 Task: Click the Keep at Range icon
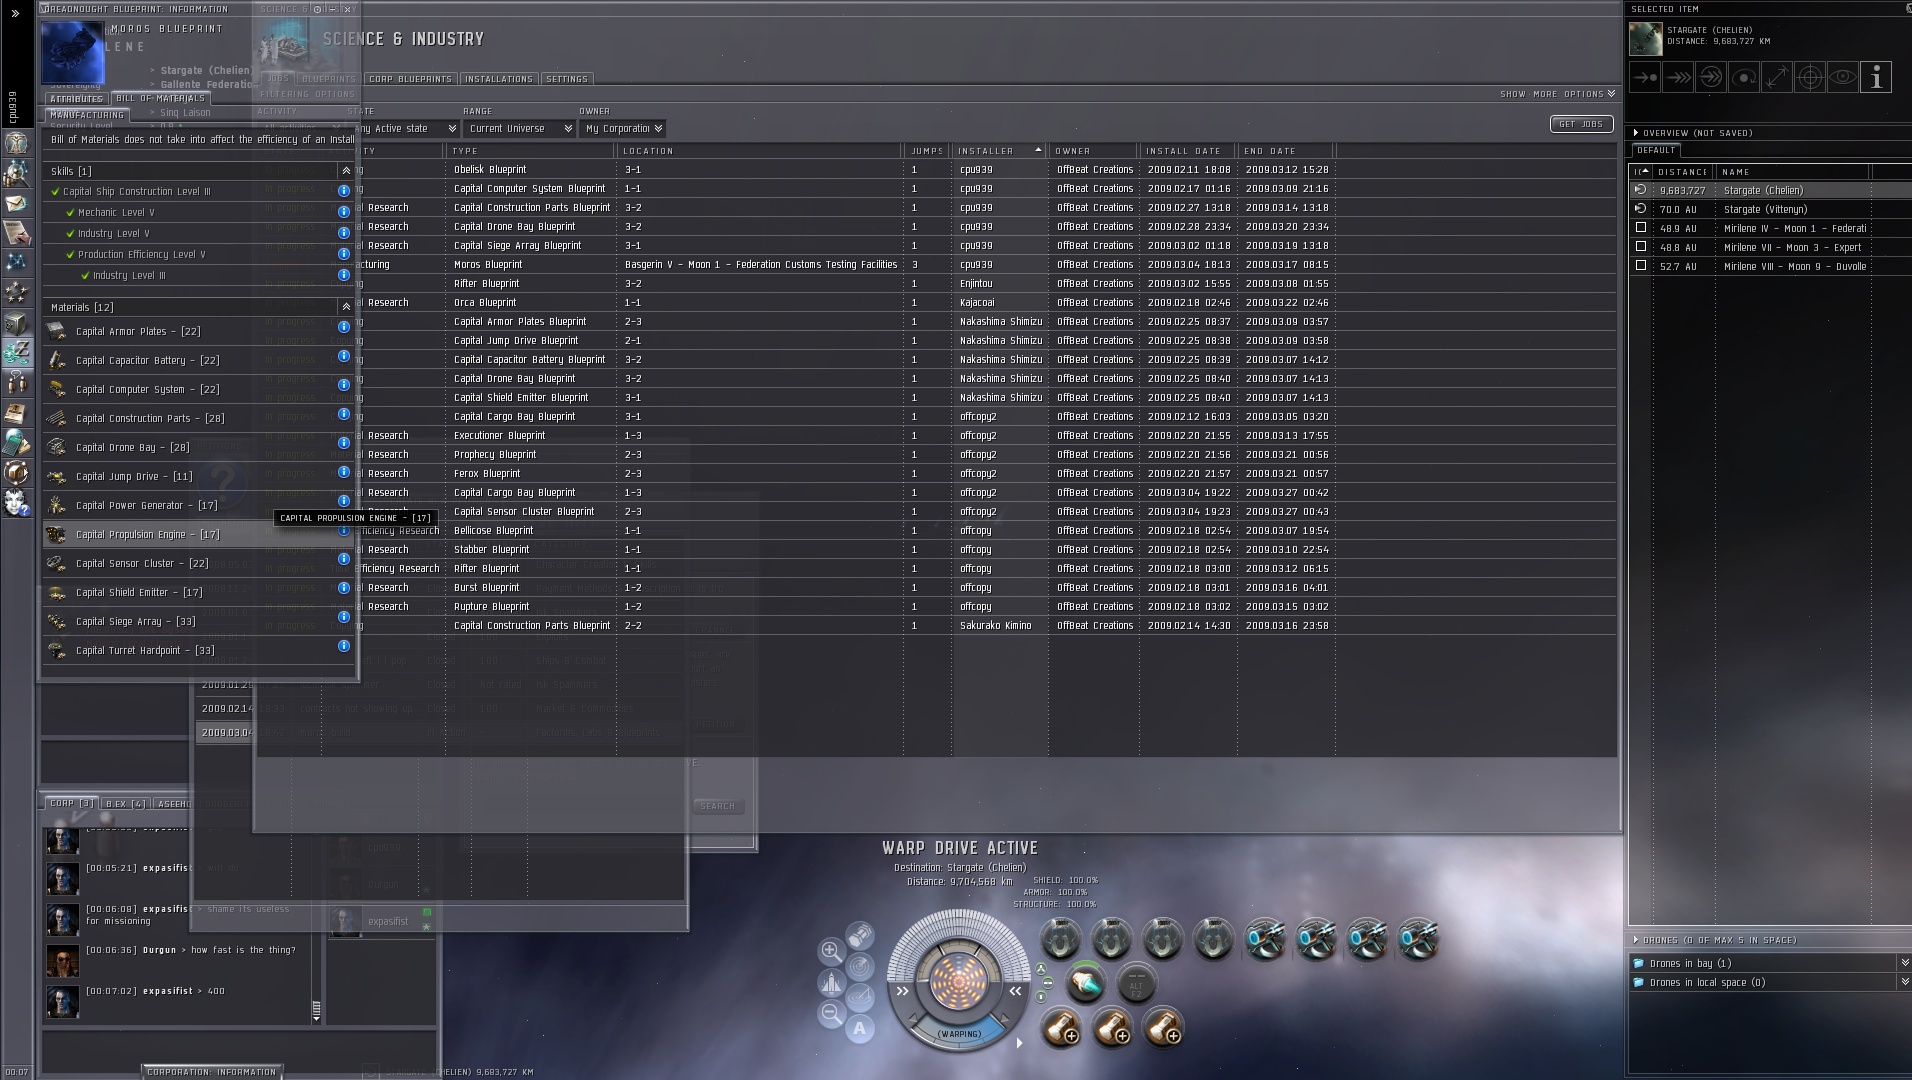1777,77
